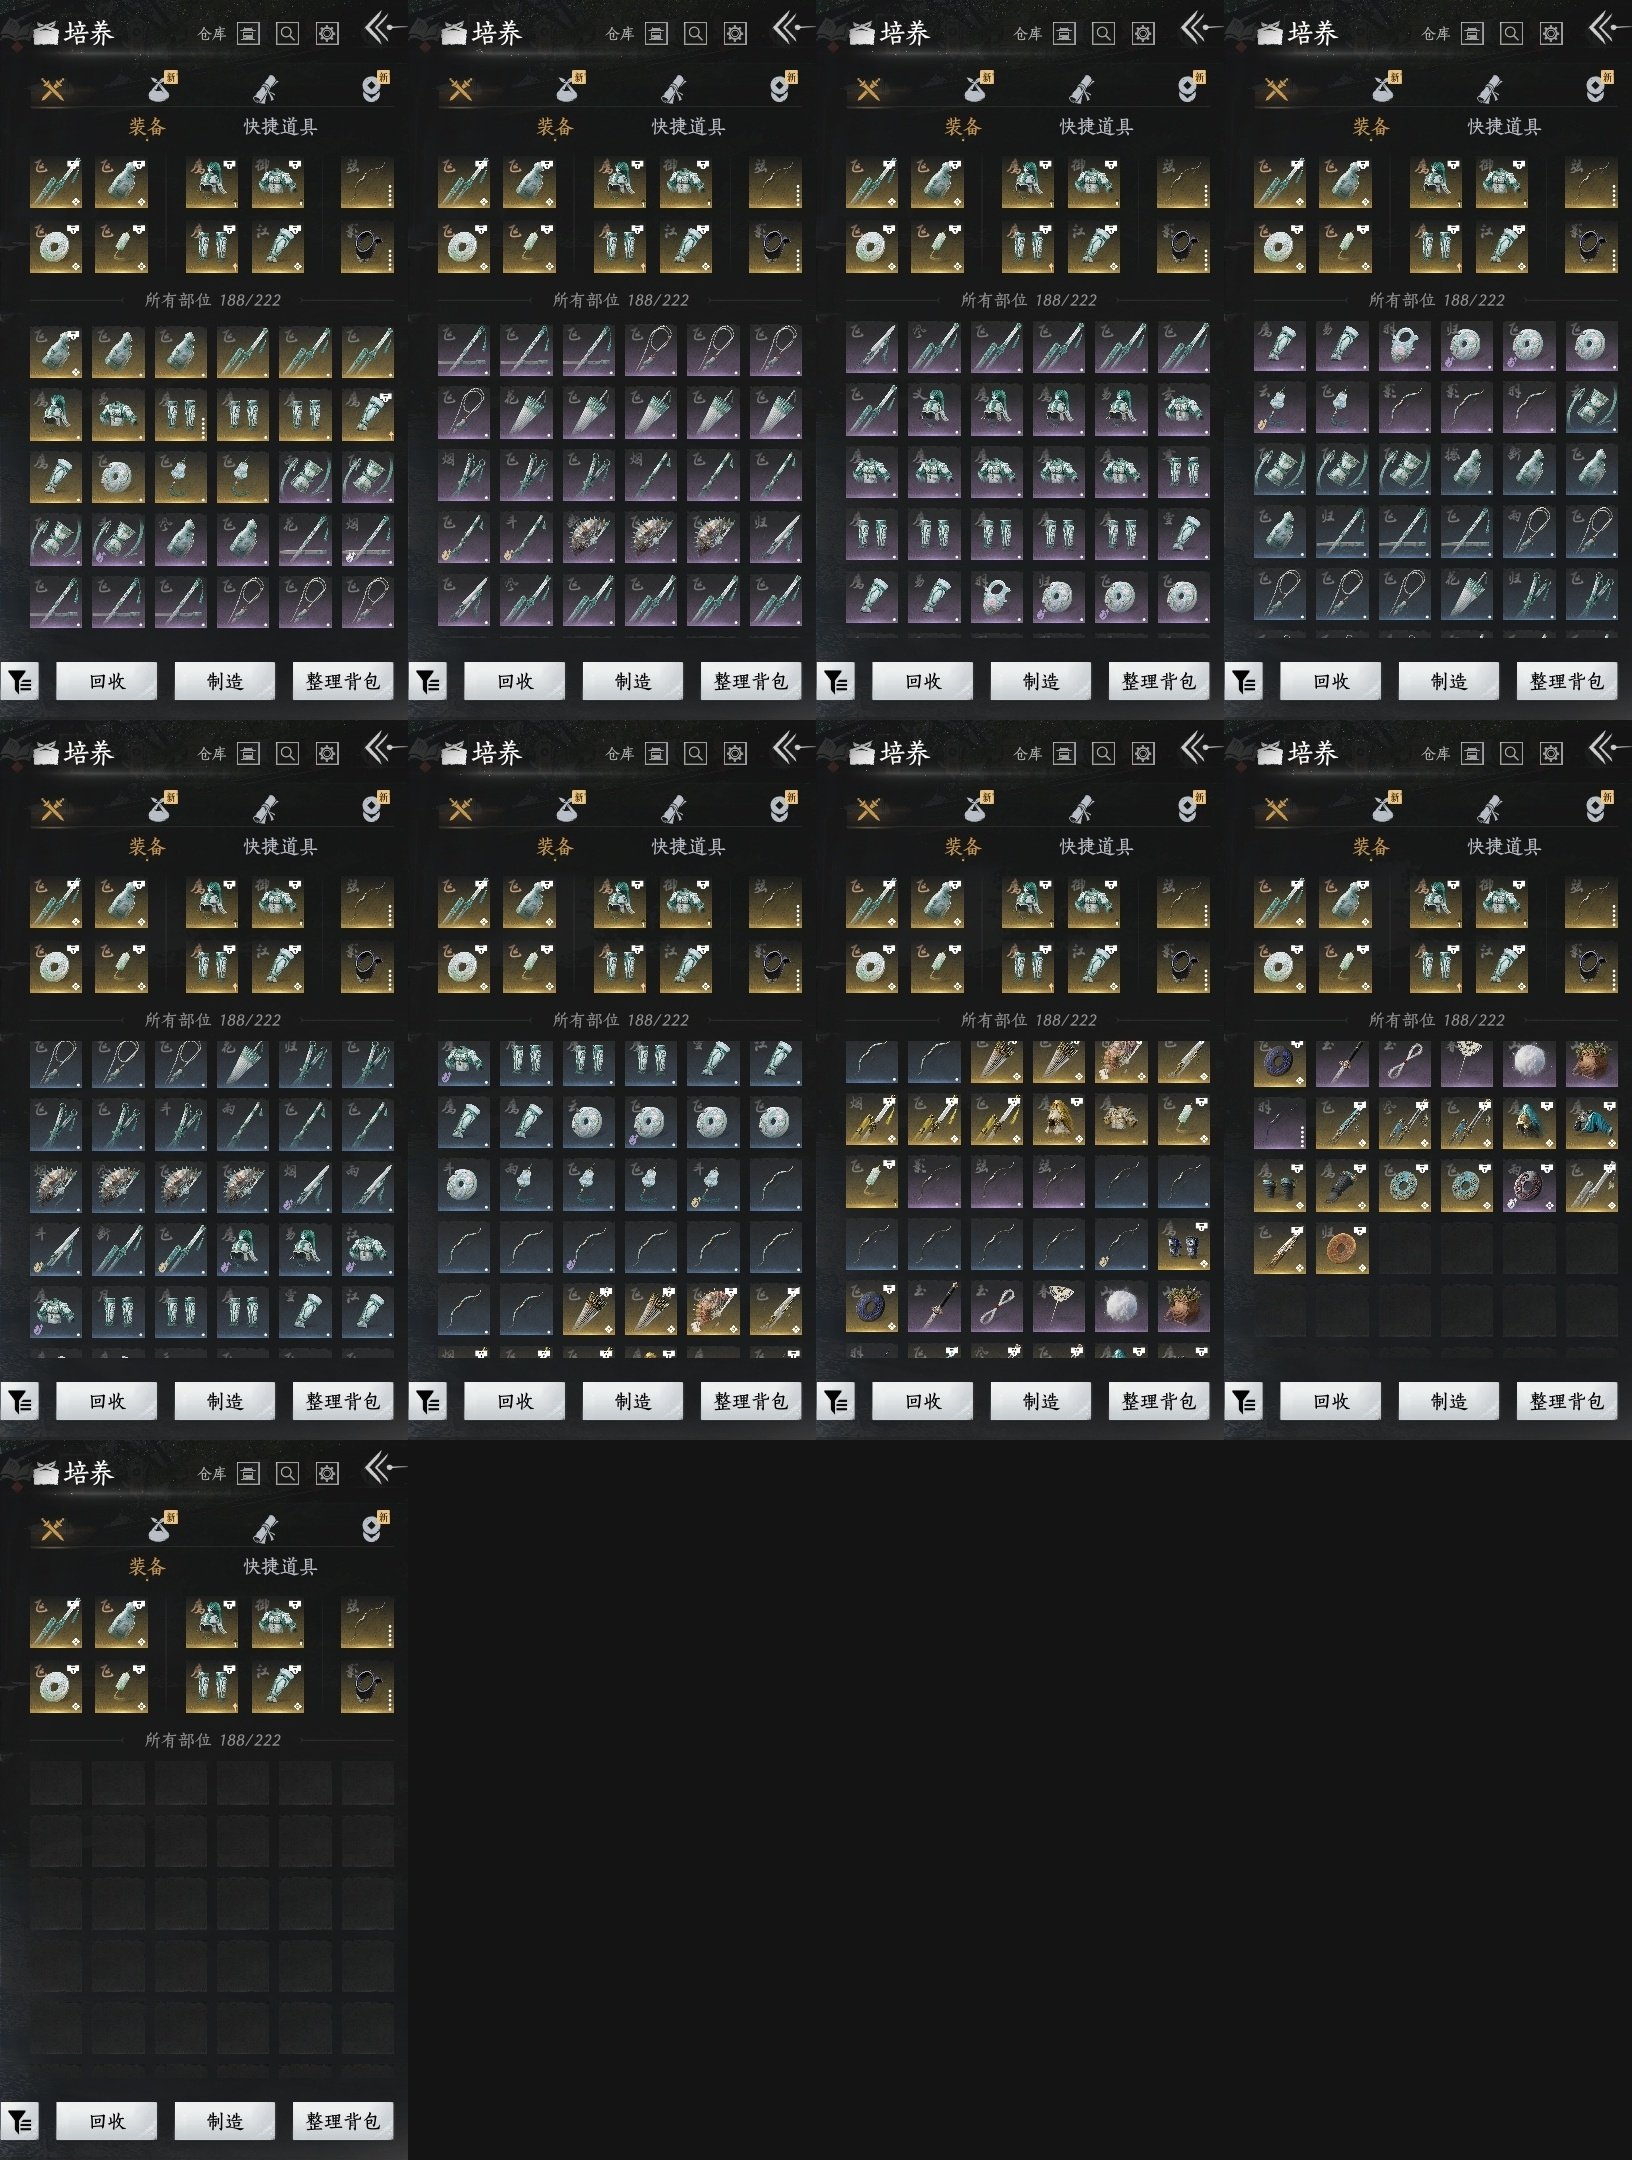Screen dimensions: 1632x2160
Task: Select the equipped bow slot in the empty-grid panel
Action: pos(367,1622)
